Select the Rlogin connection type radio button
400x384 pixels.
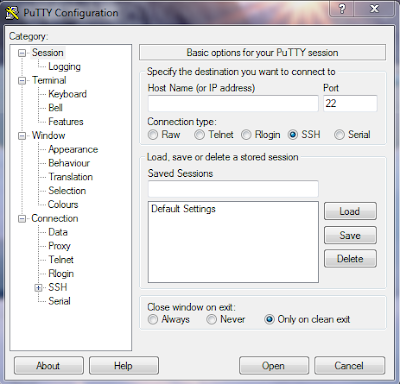click(246, 135)
